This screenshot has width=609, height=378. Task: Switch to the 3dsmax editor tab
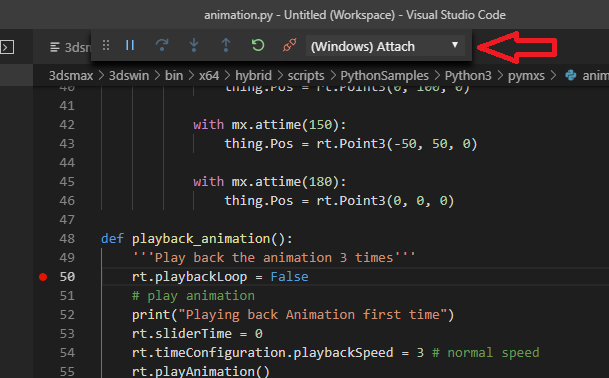tap(71, 47)
